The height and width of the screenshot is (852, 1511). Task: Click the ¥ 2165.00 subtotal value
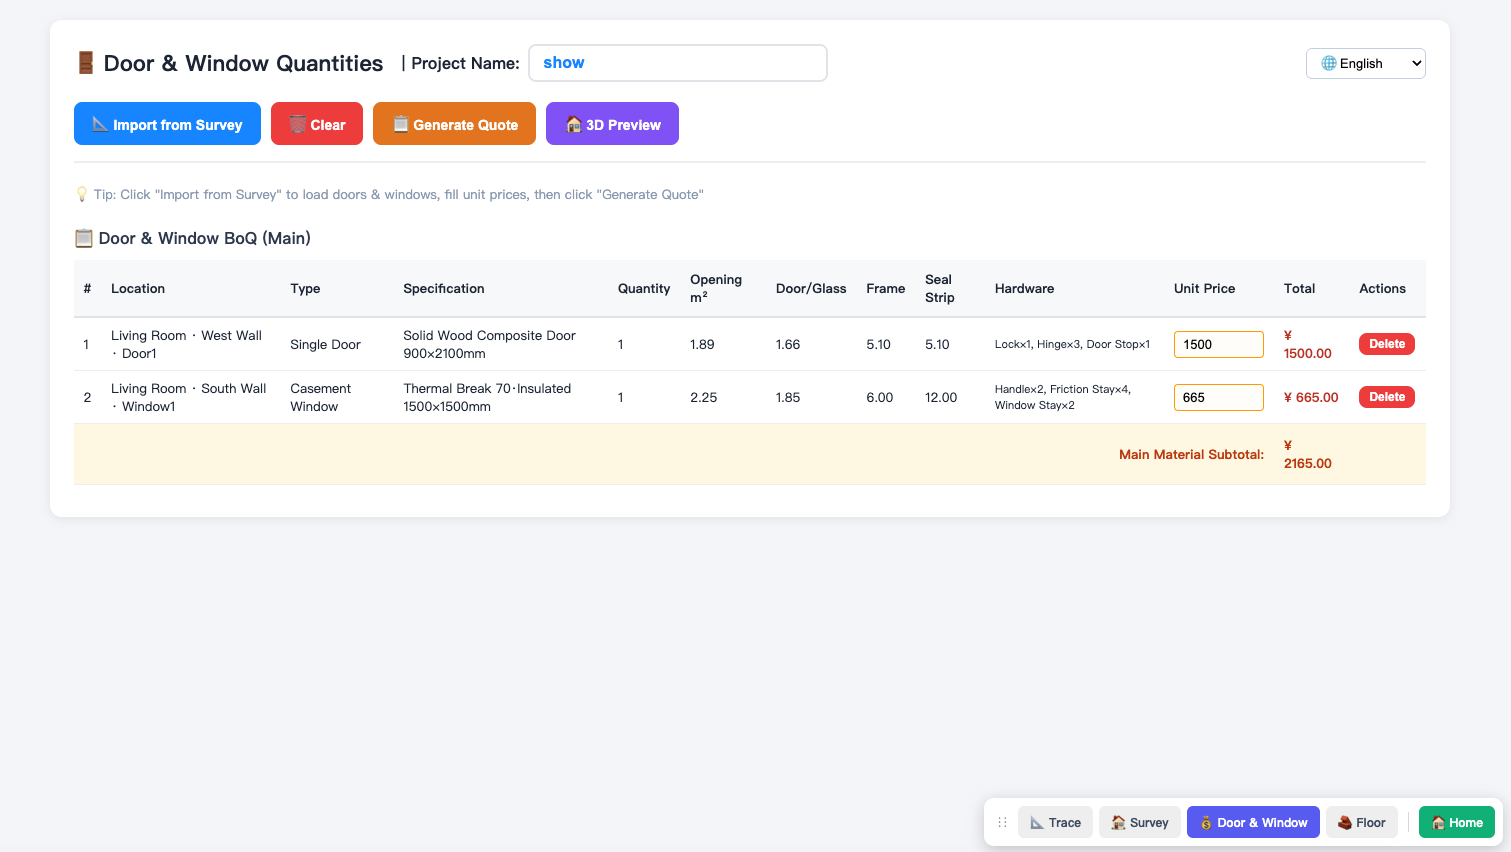pyautogui.click(x=1308, y=454)
